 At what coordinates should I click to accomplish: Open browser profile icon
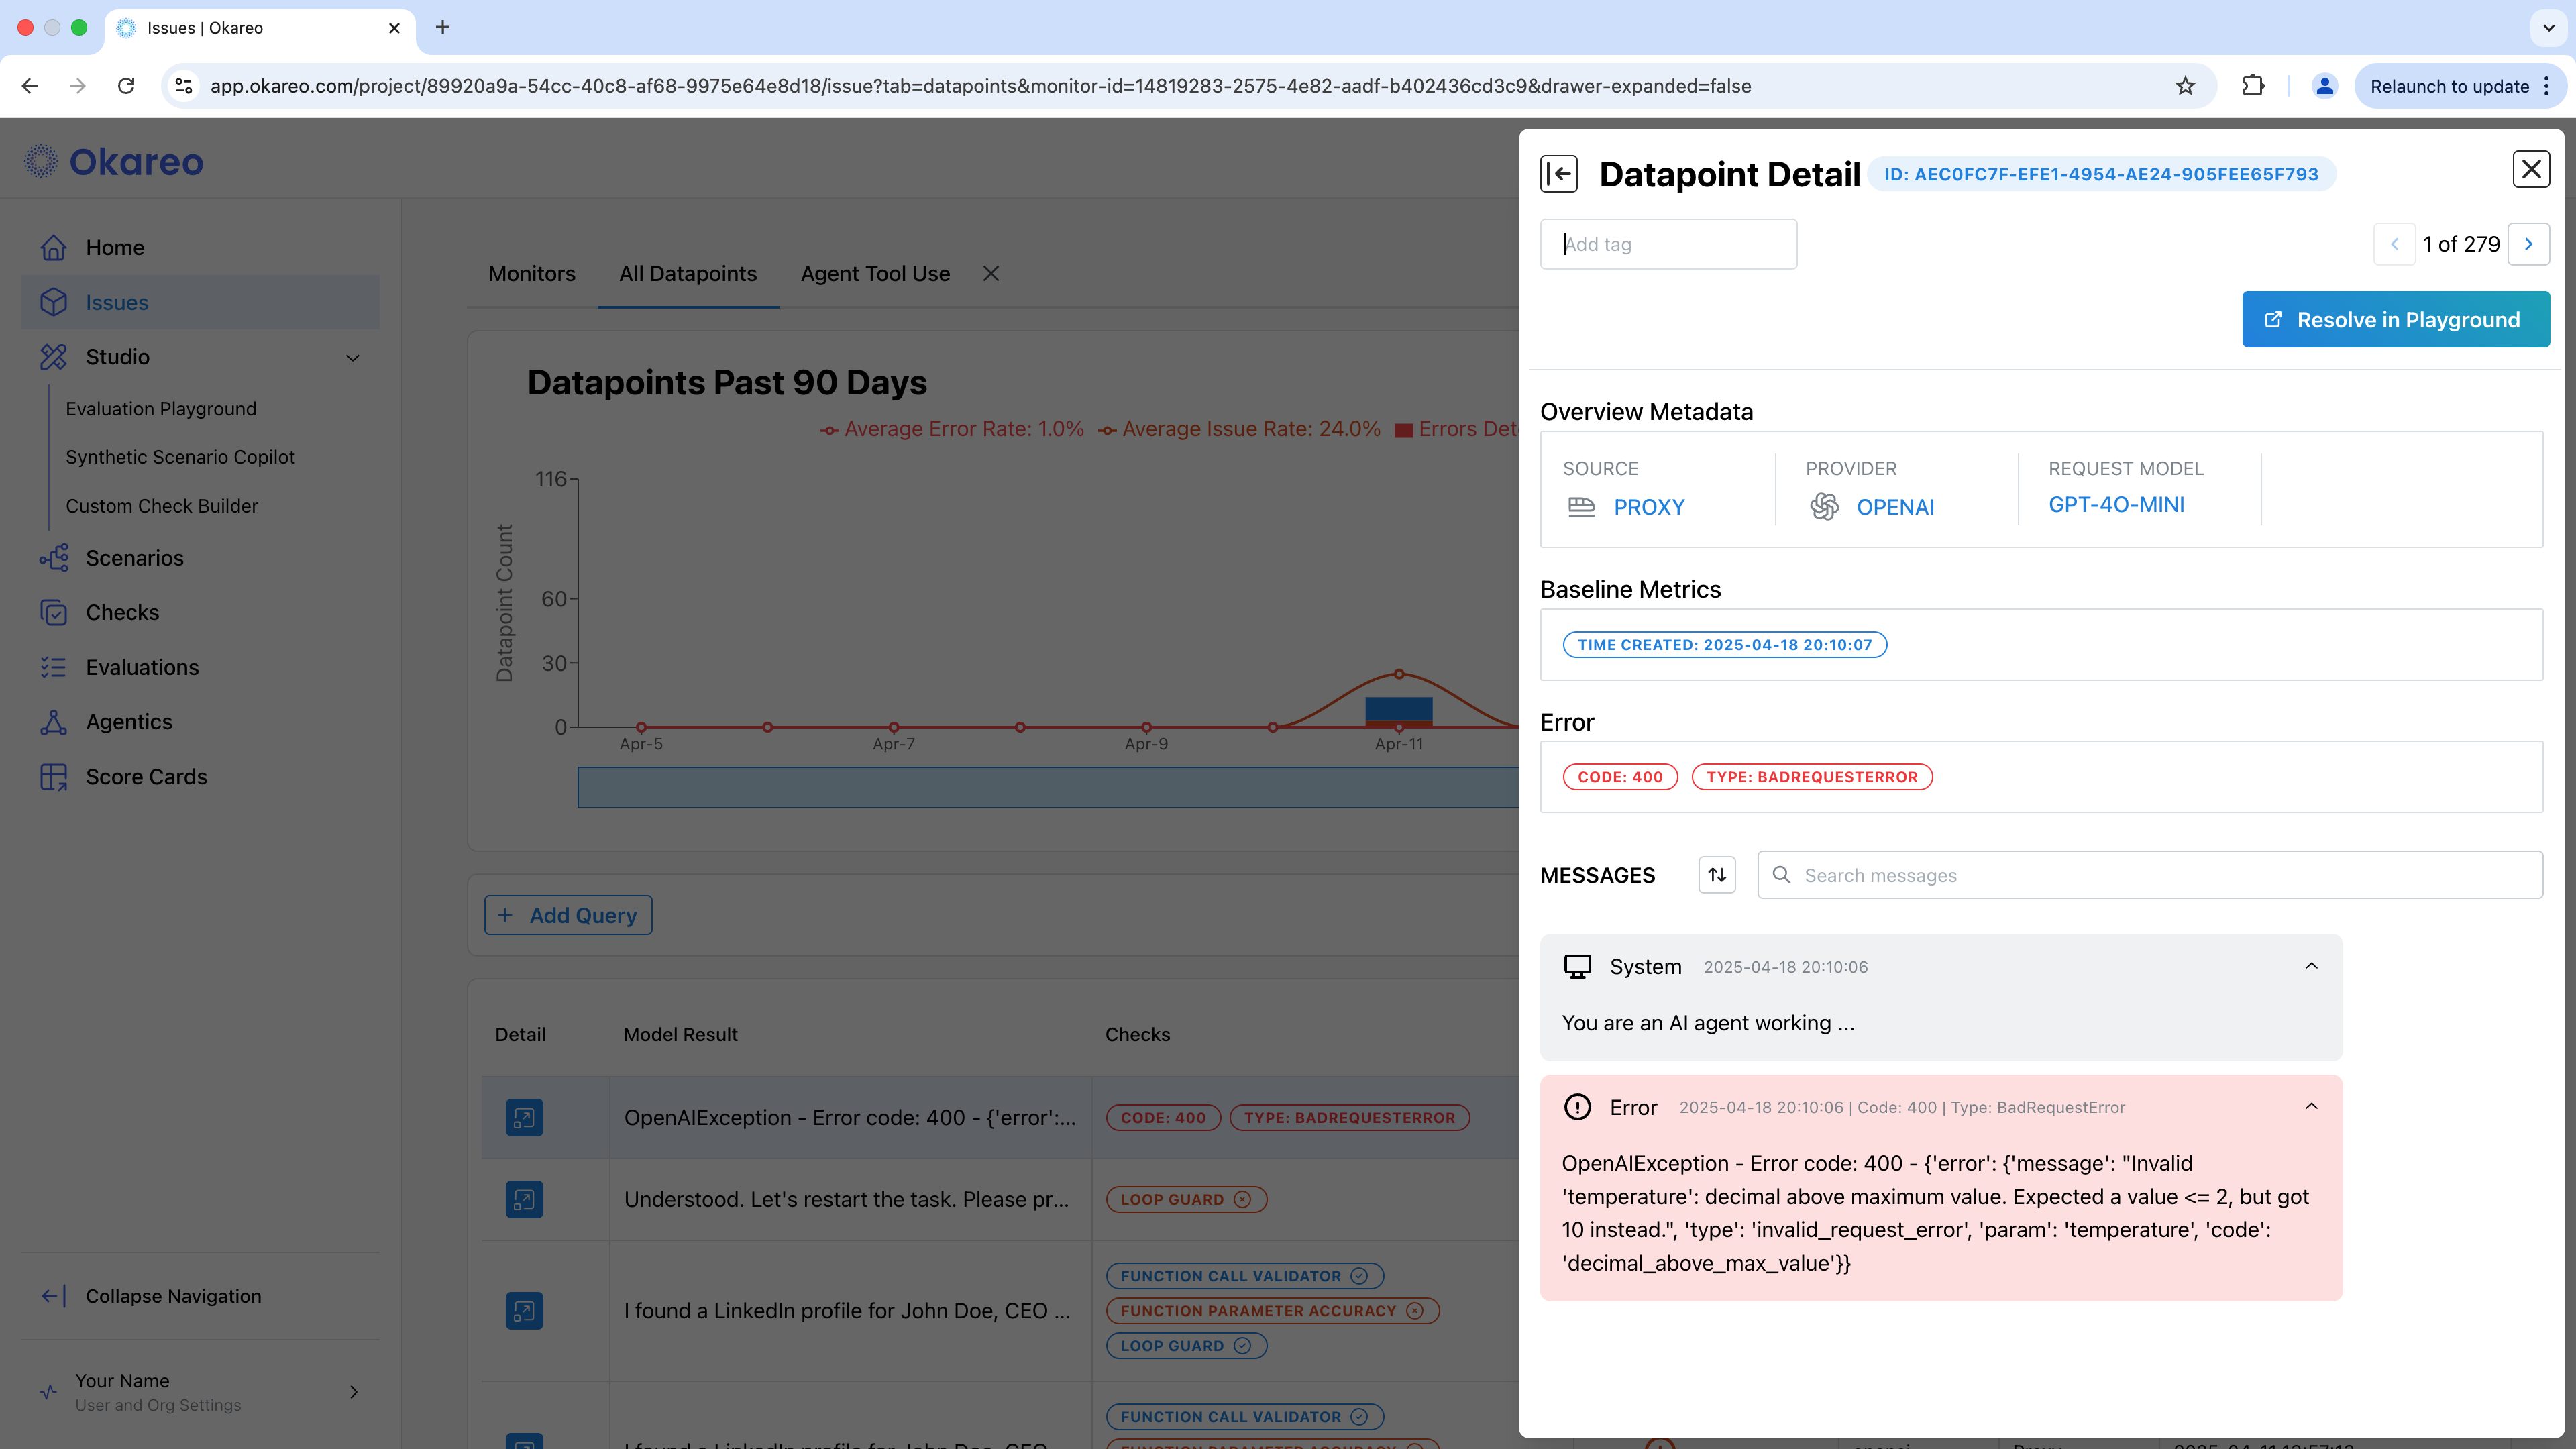pyautogui.click(x=2325, y=86)
